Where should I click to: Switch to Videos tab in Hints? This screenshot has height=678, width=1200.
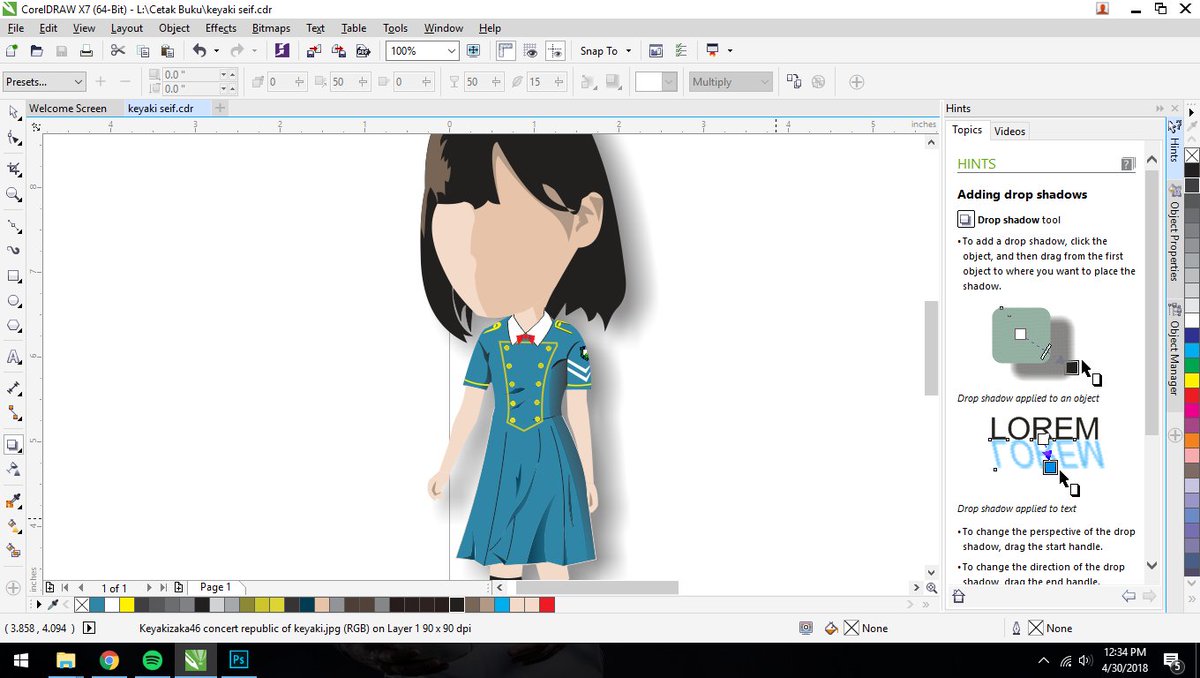[1010, 131]
